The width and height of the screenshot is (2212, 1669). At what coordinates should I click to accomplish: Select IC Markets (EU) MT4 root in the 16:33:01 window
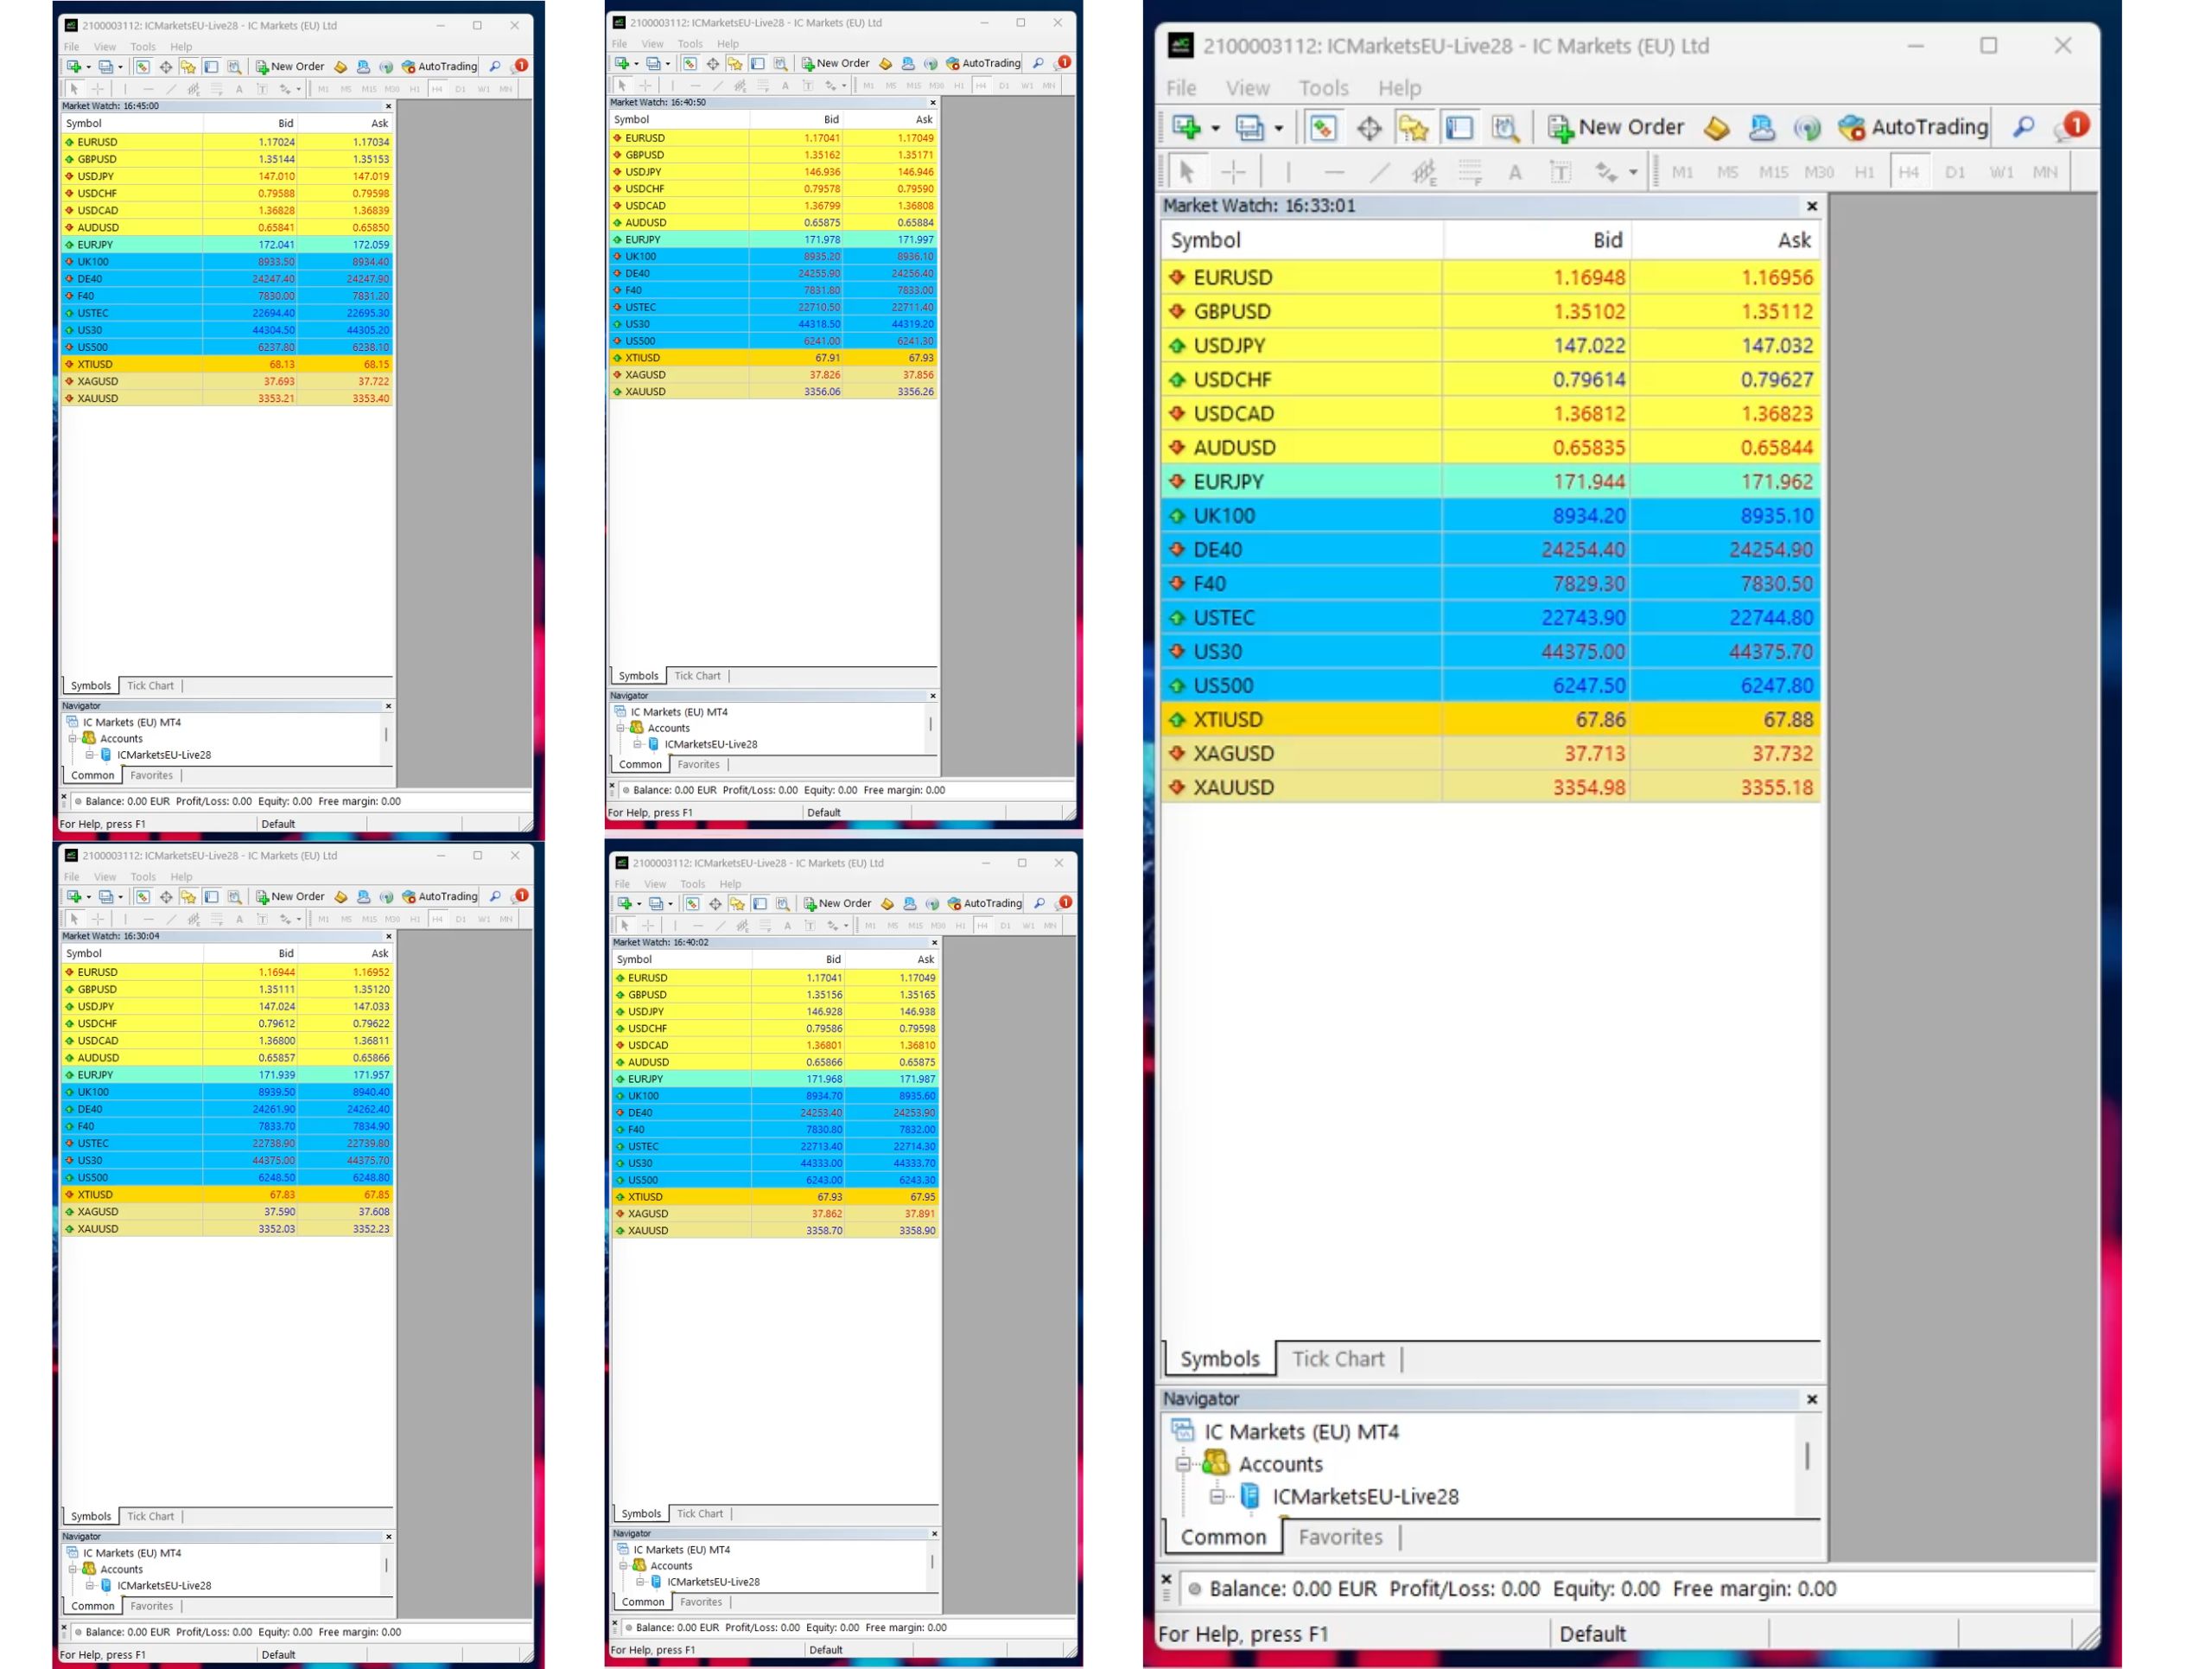coord(1301,1431)
